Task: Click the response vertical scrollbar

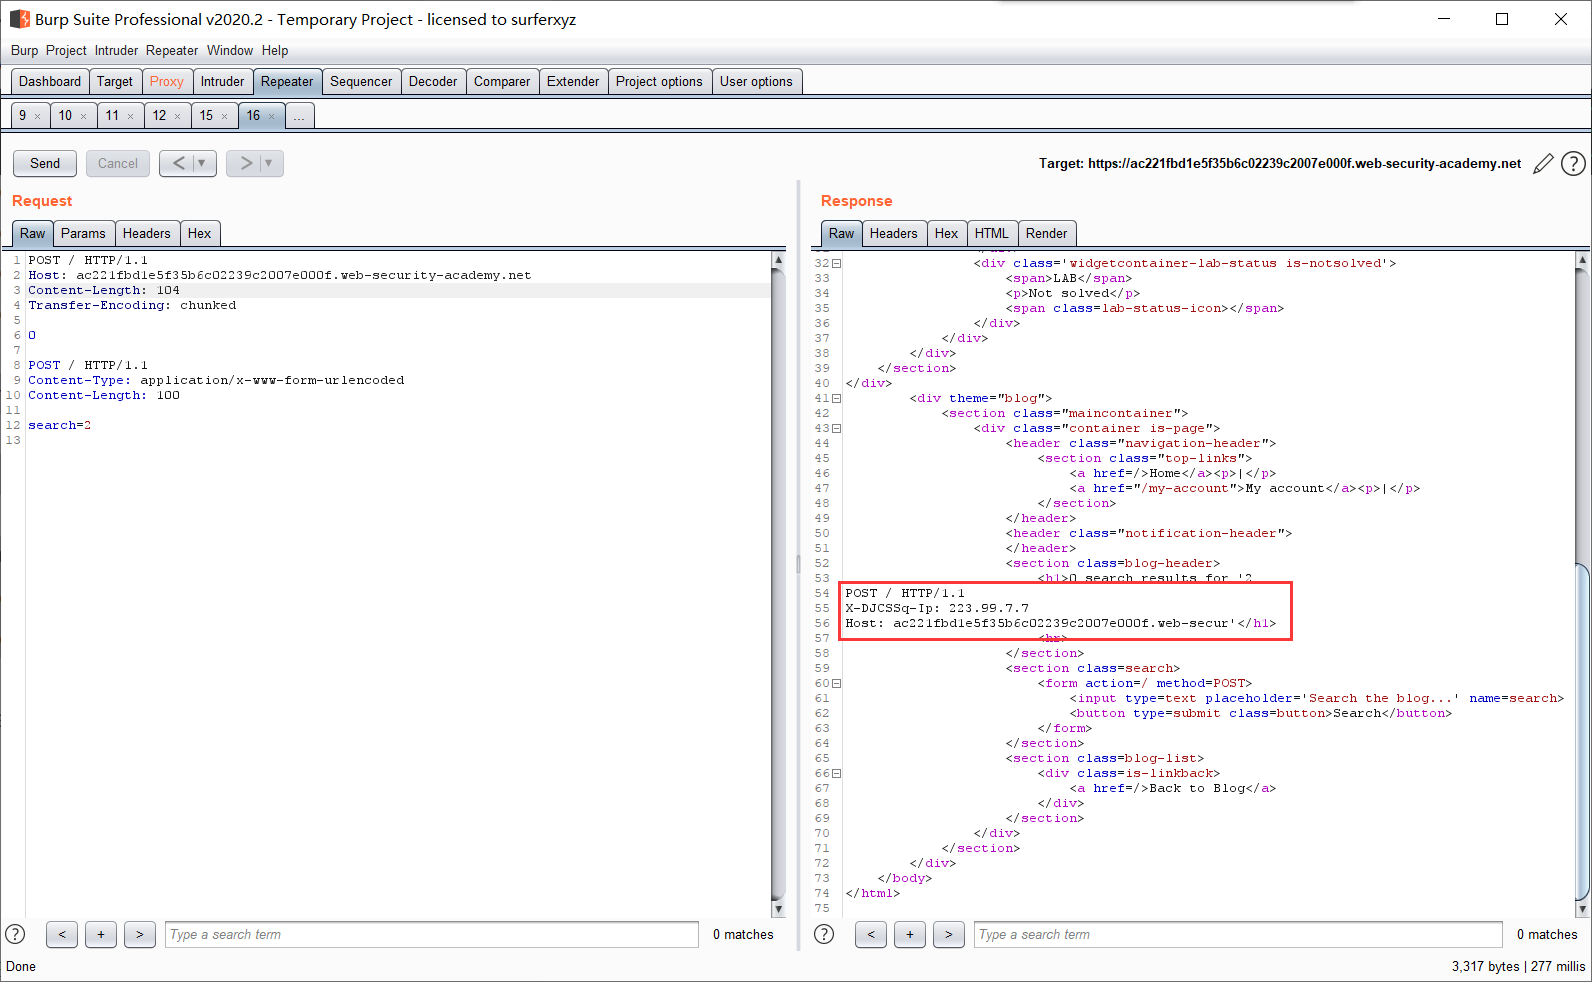Action: pos(1581,730)
